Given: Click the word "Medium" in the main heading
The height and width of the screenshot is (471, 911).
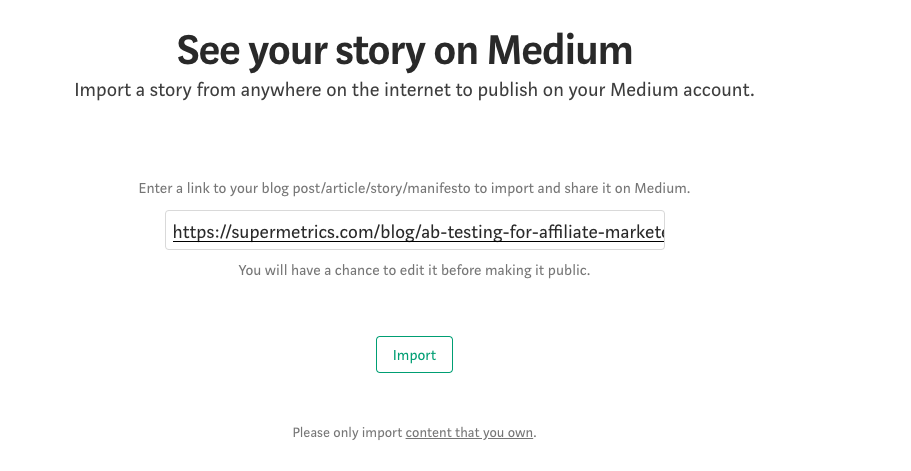Looking at the screenshot, I should click(x=559, y=50).
